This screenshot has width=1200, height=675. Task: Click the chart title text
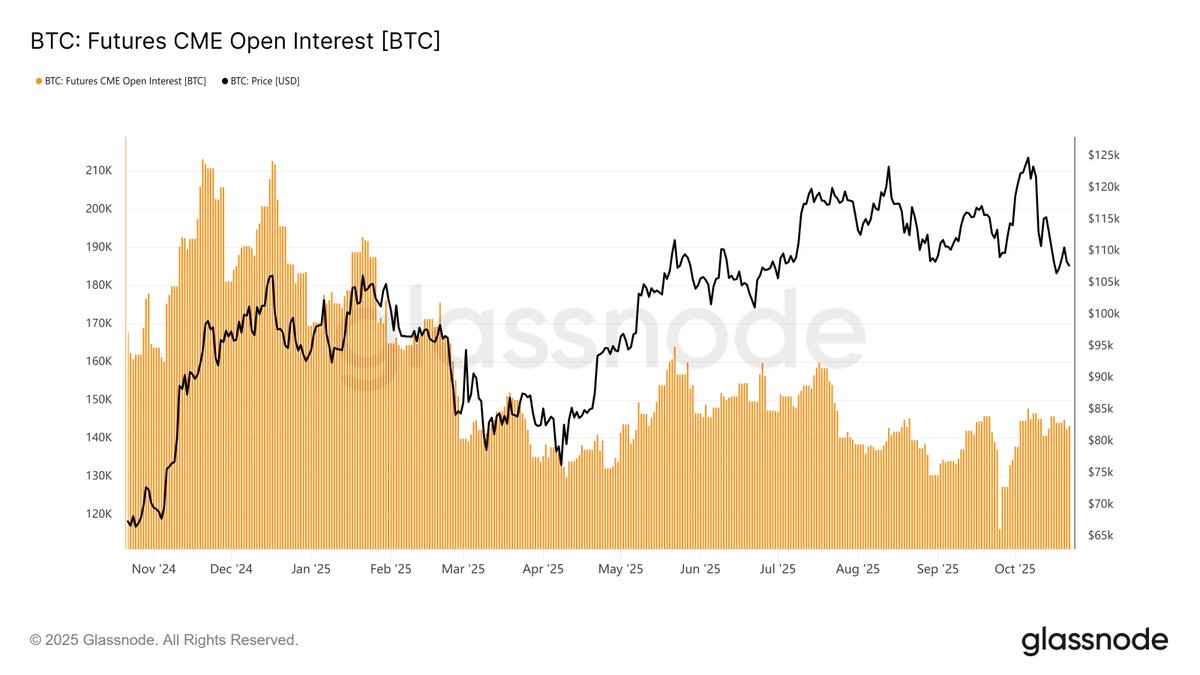point(235,41)
